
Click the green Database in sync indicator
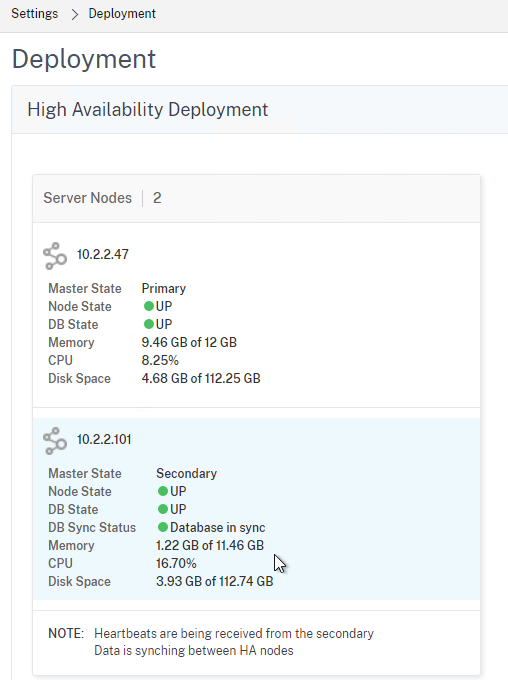click(163, 527)
